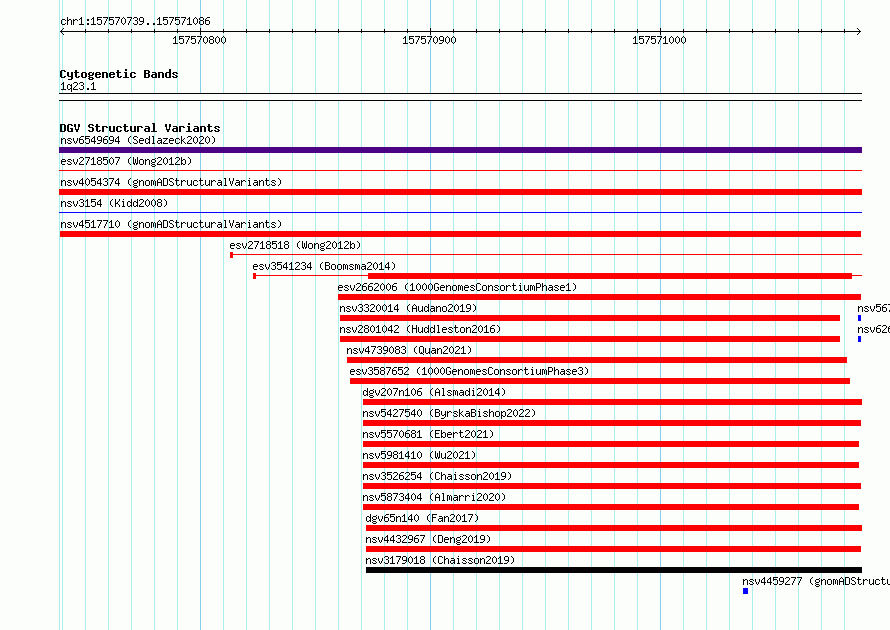Click the 157570900 ruler coordinate
The height and width of the screenshot is (630, 890).
tap(429, 40)
